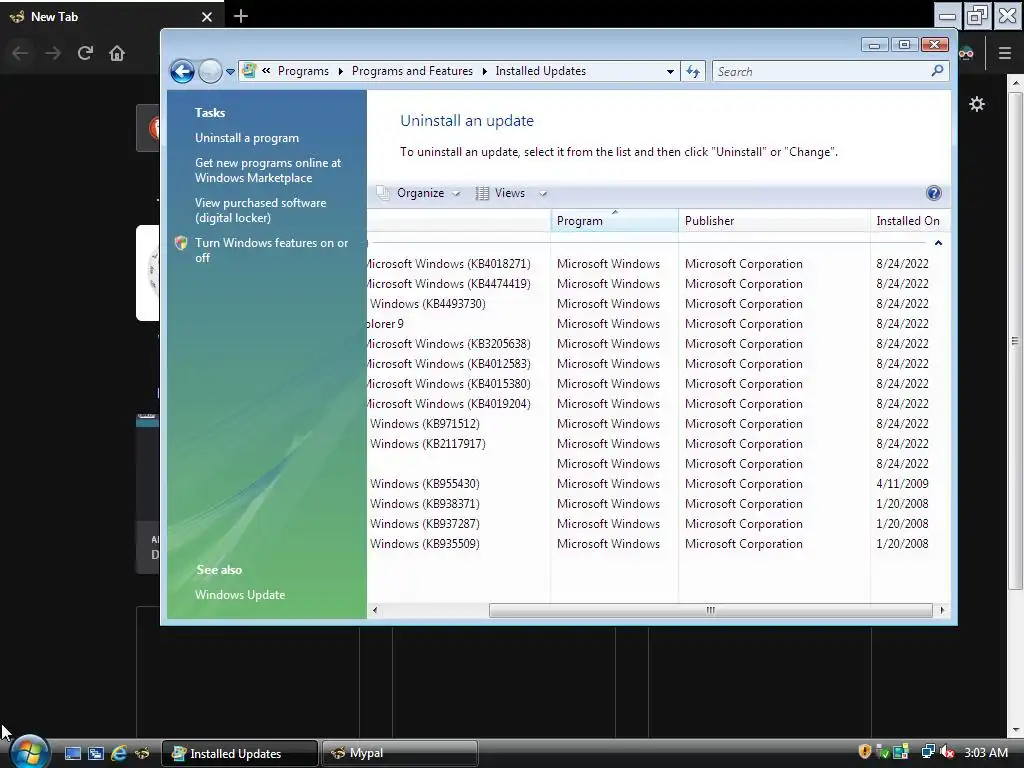Click the Forward arrow in Installed Updates window
The width and height of the screenshot is (1024, 768).
tap(210, 71)
